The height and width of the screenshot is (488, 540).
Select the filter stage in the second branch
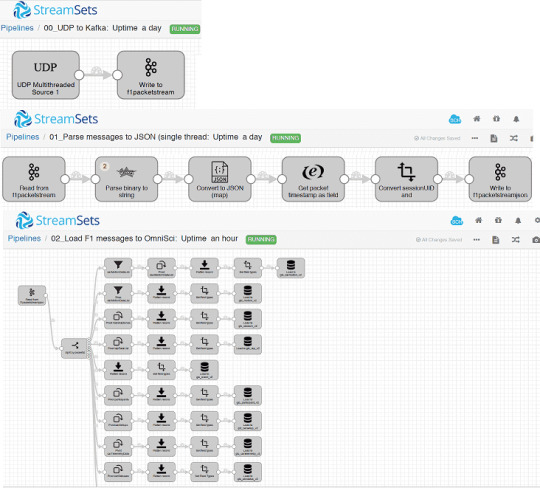click(118, 293)
